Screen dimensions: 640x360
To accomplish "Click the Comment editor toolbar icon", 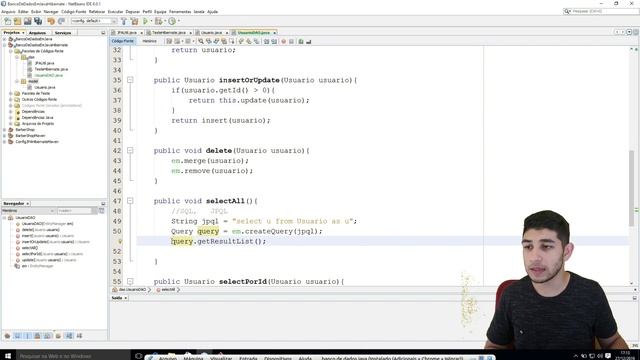I will point(301,41).
